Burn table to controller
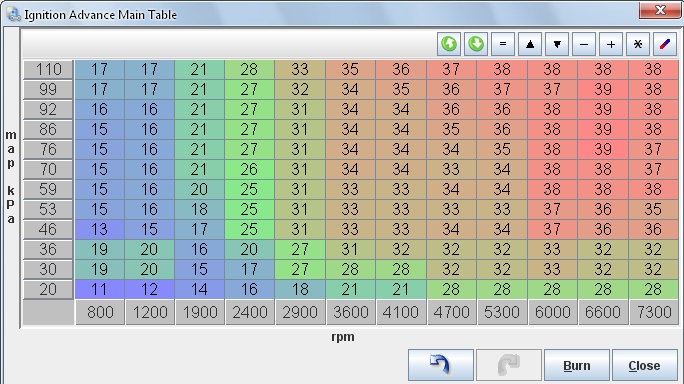The height and width of the screenshot is (384, 684). pyautogui.click(x=577, y=365)
